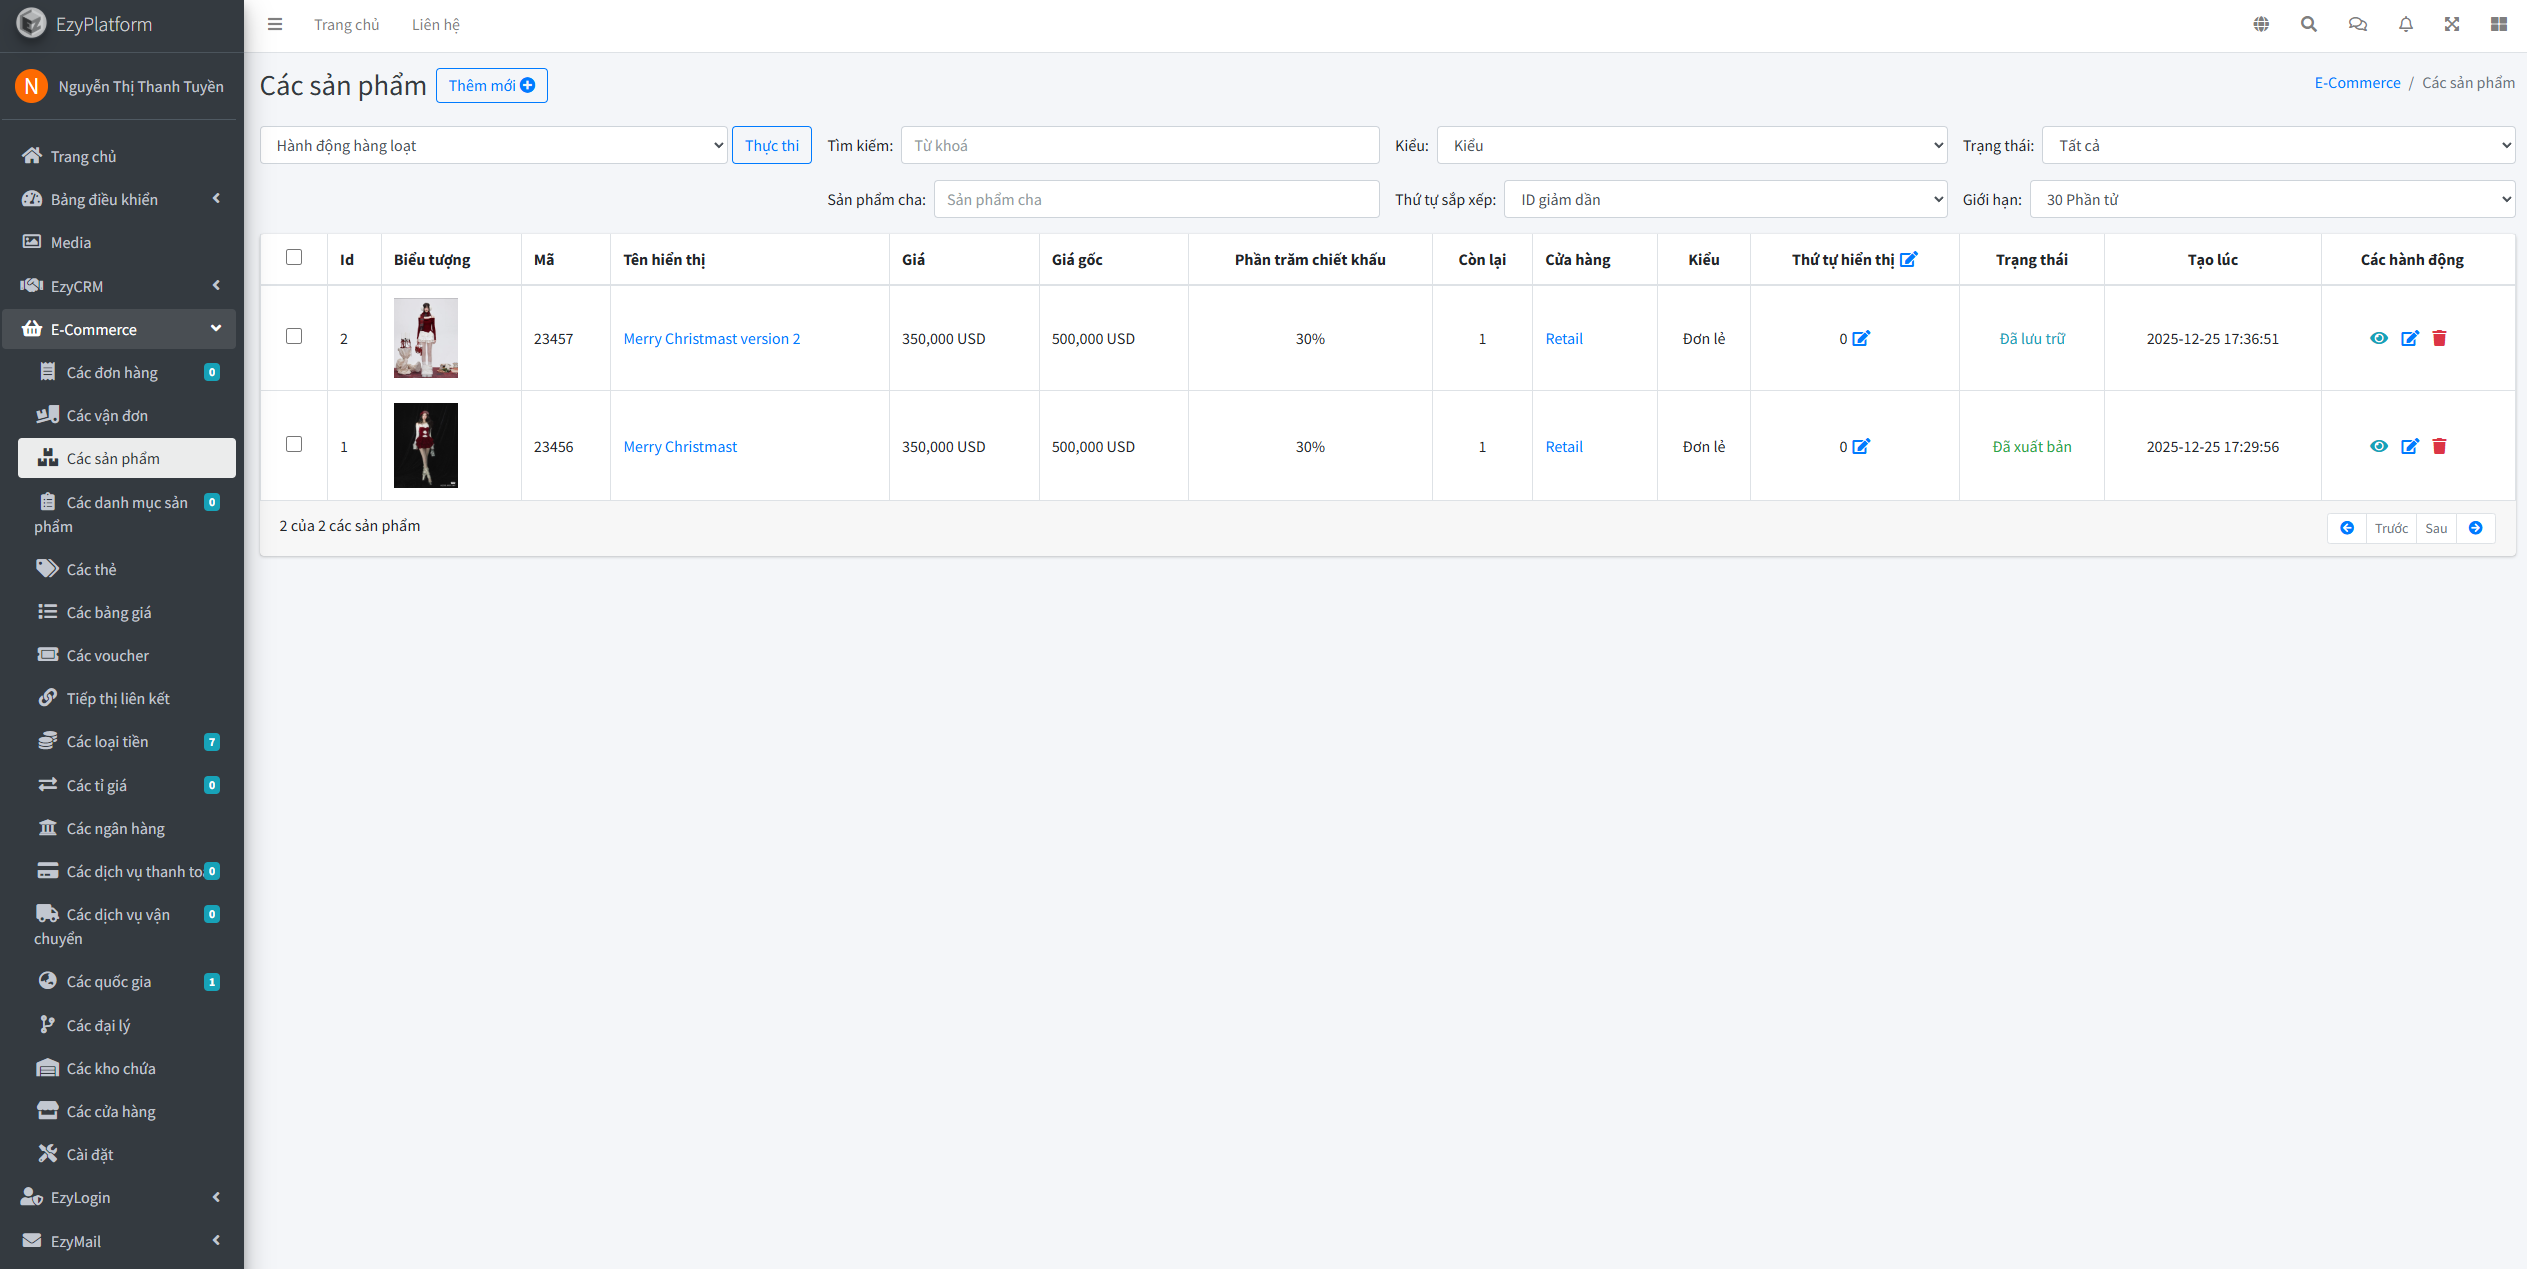Delete Merry Christmast version 2 with trash icon

(2439, 338)
